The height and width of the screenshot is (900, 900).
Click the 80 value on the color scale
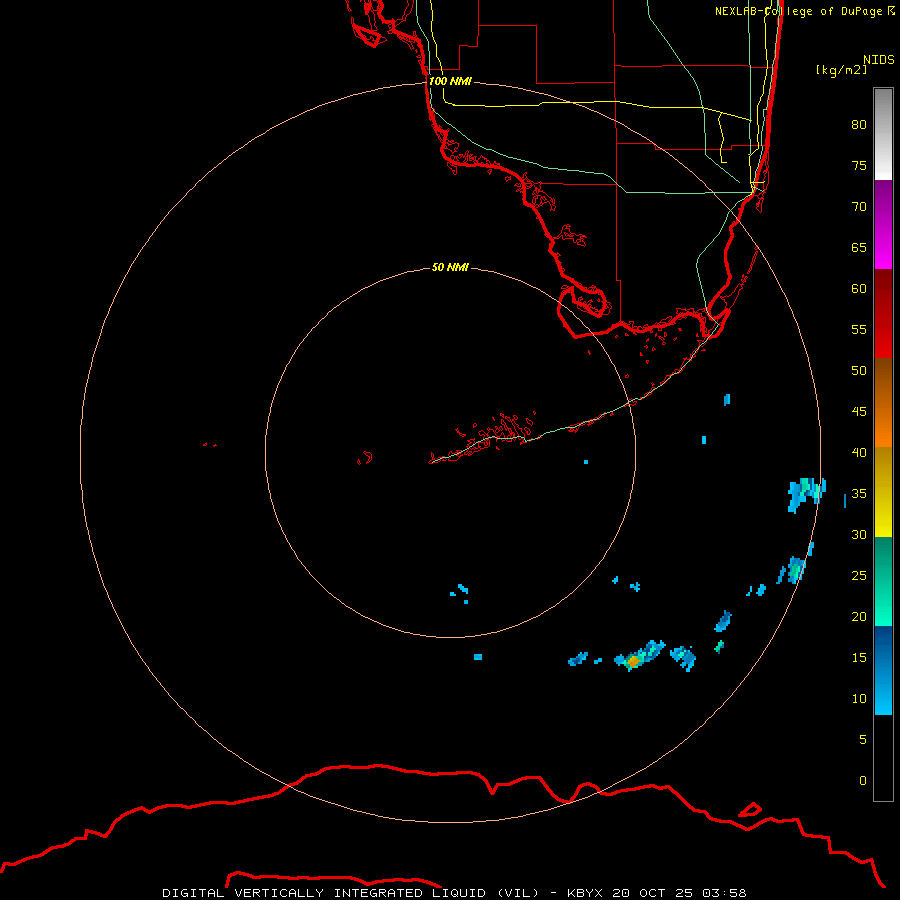[x=859, y=125]
